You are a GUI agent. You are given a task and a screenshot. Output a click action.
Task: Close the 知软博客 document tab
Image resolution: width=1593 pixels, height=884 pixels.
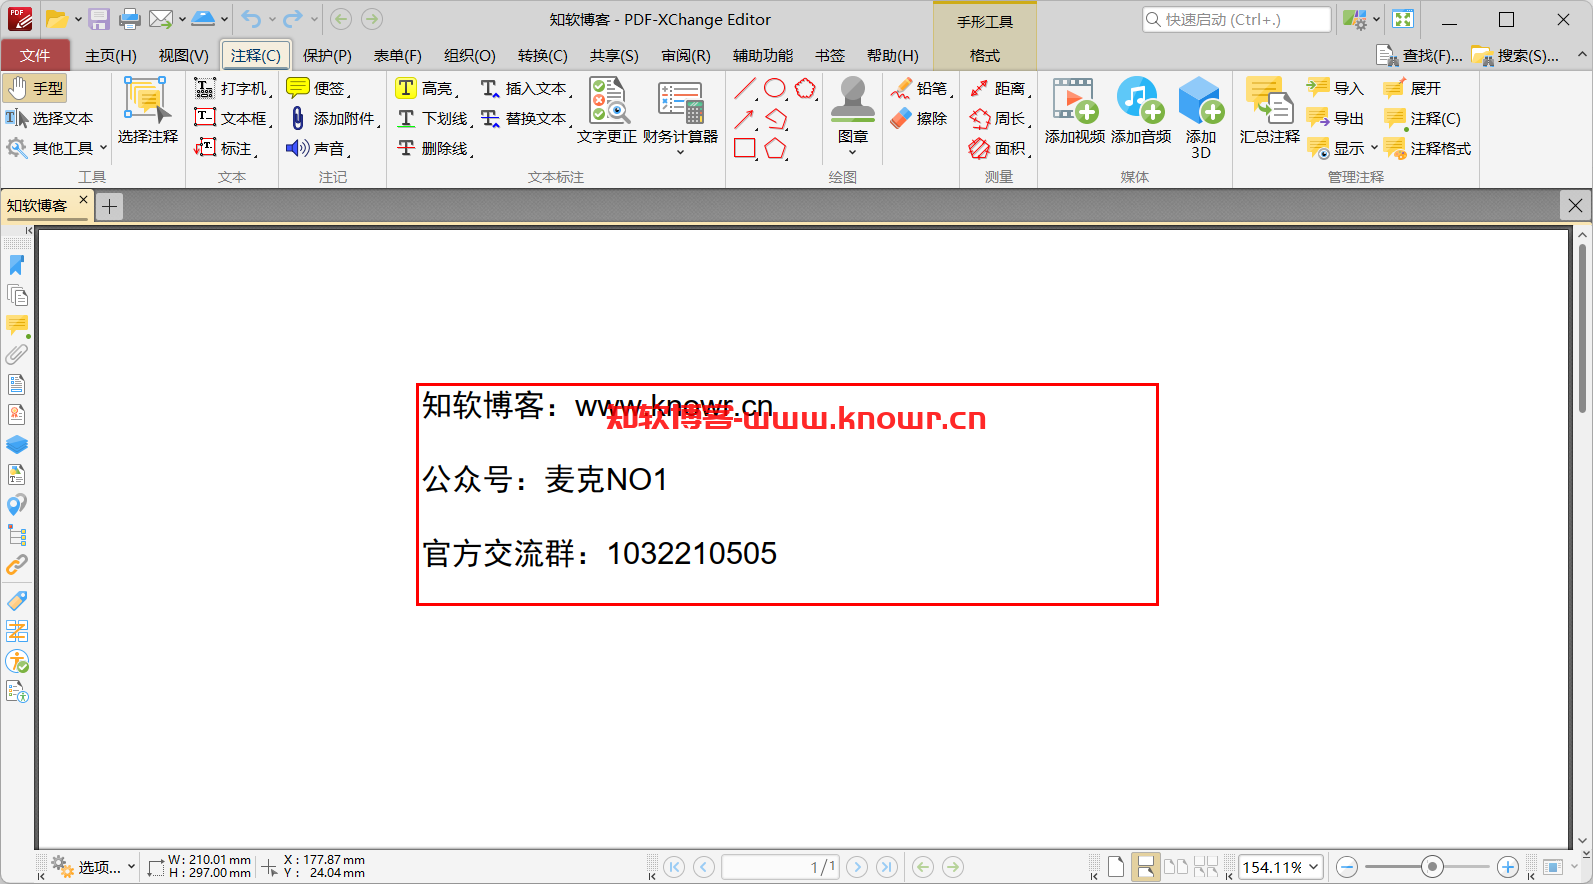84,200
